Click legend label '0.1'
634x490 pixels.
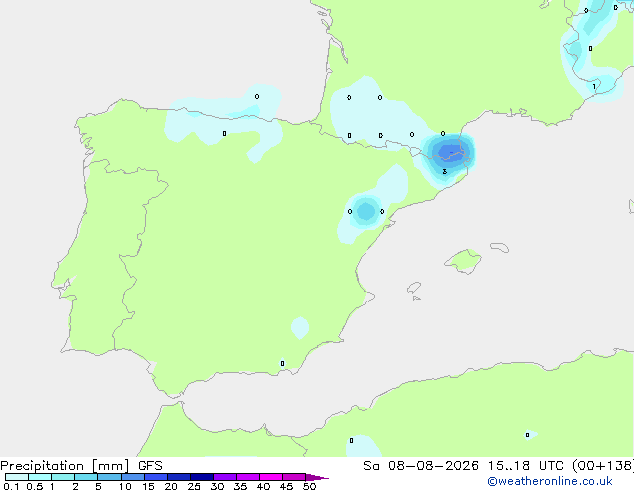tap(11, 486)
